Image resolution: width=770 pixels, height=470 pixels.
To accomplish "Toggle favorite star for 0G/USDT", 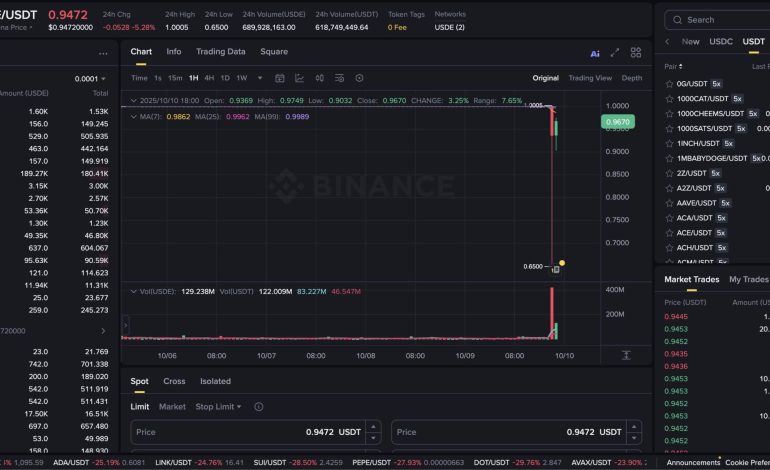I will click(x=668, y=84).
